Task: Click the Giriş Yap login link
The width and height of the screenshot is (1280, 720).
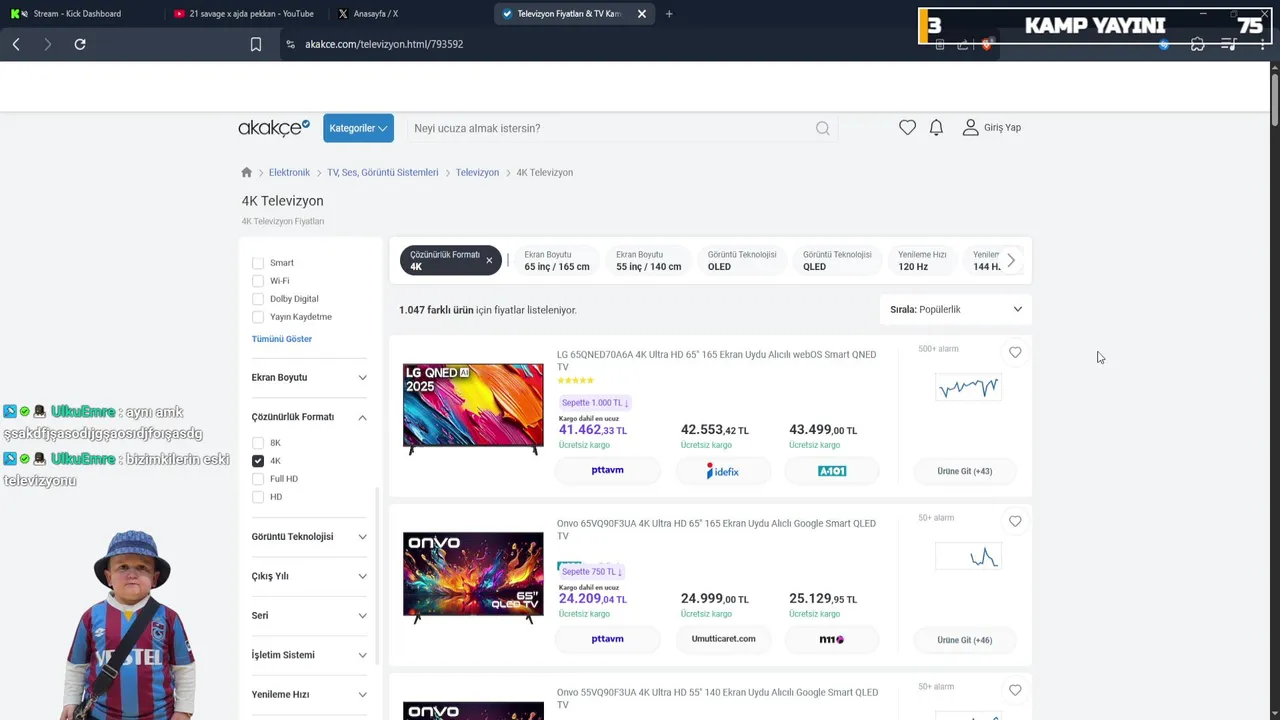Action: tap(991, 128)
